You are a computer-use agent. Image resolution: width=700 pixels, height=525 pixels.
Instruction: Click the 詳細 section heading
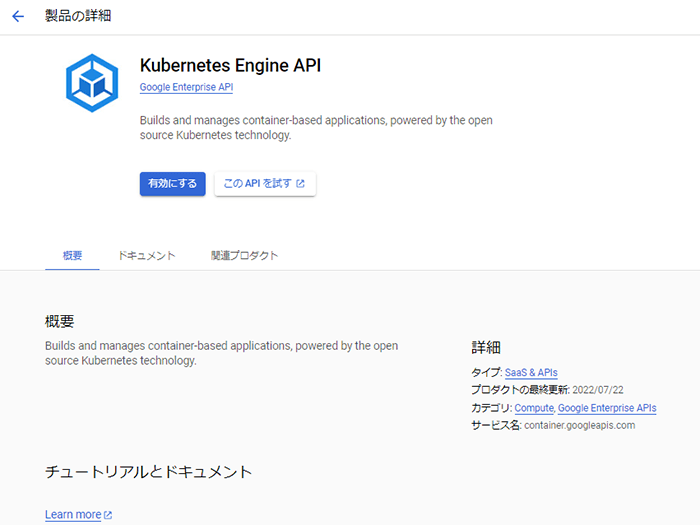point(486,347)
